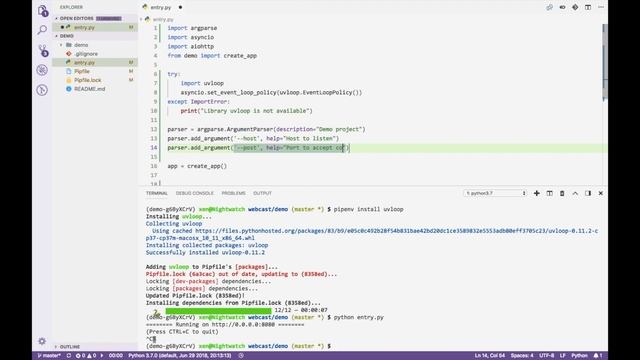The image size is (640, 360).
Task: Click the open changes icon in the editor toolbar
Action: pos(549,7)
